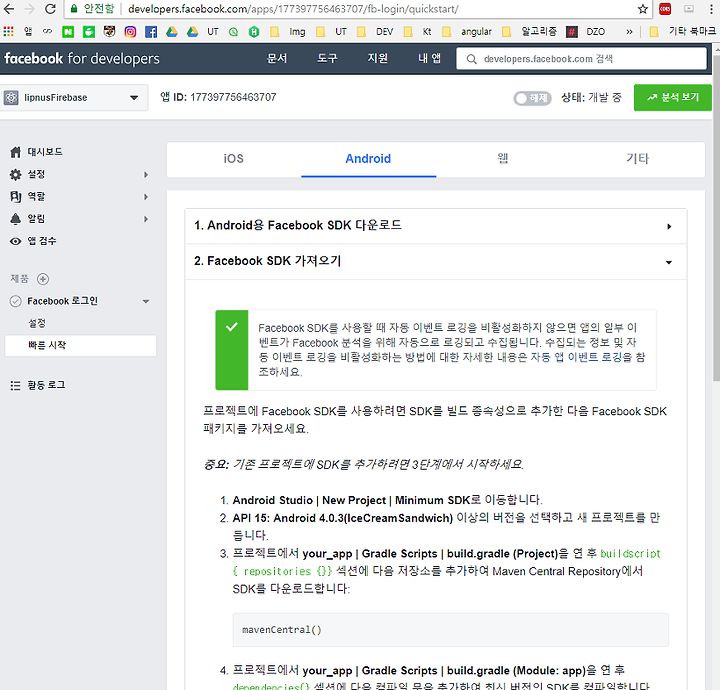Open the DEV bookmark folder
Viewport: 720px width, 690px height.
(375, 31)
